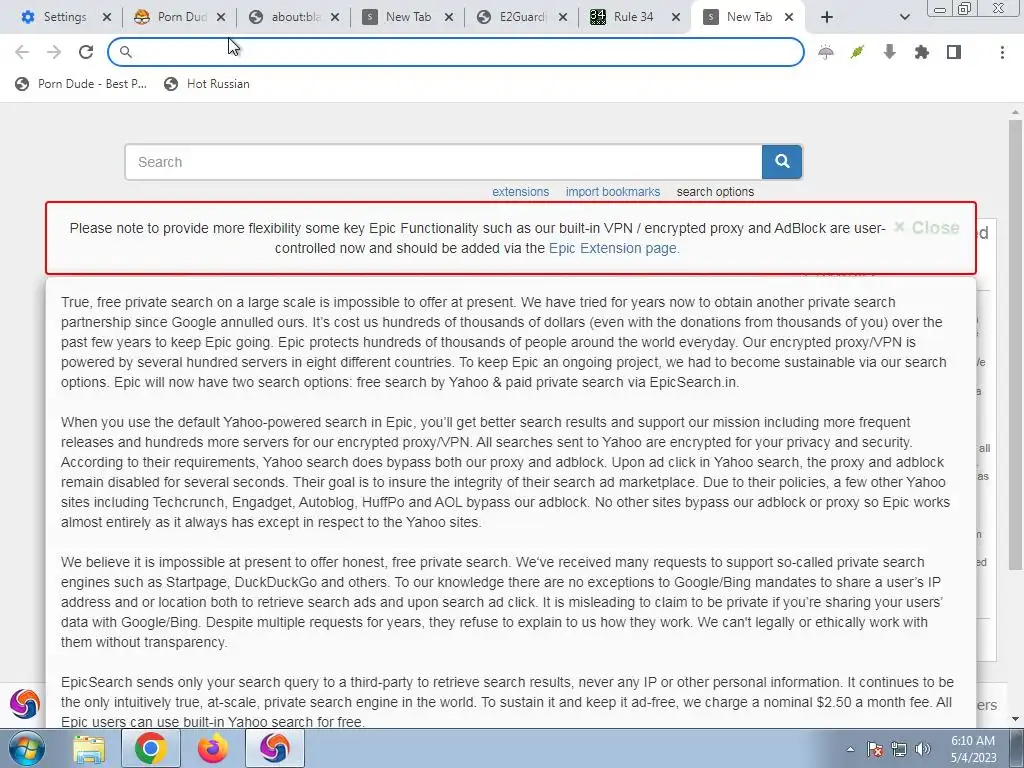Open the extensions link
The height and width of the screenshot is (768, 1024).
pyautogui.click(x=520, y=191)
